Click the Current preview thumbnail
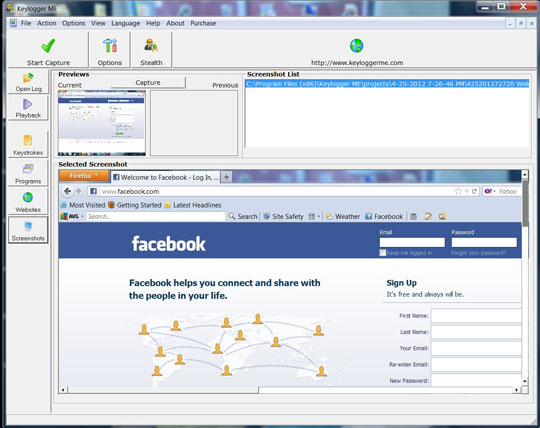The height and width of the screenshot is (428, 540). click(x=102, y=123)
